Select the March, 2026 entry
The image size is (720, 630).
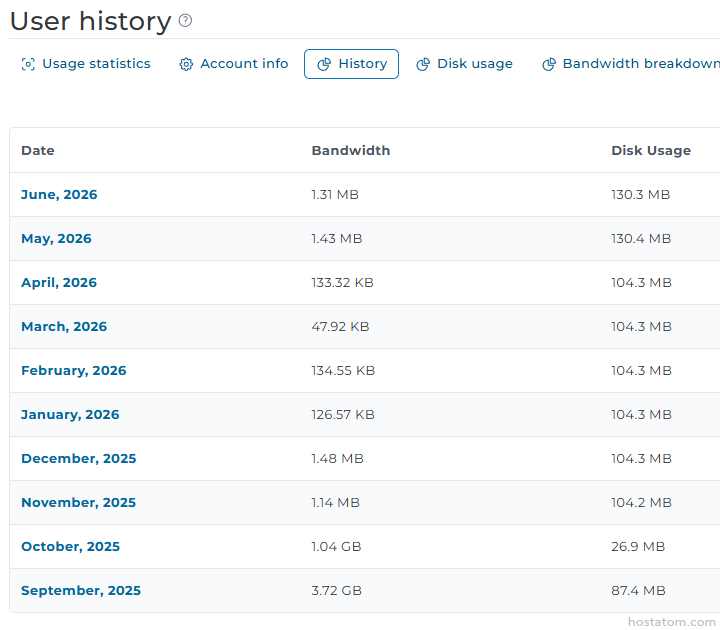[x=64, y=326]
